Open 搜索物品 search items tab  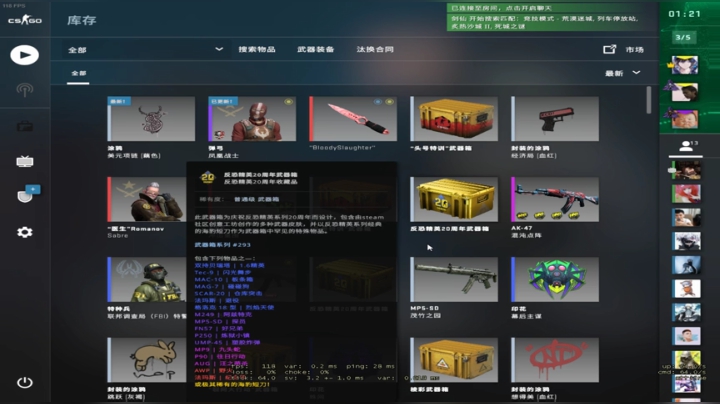[x=257, y=50]
